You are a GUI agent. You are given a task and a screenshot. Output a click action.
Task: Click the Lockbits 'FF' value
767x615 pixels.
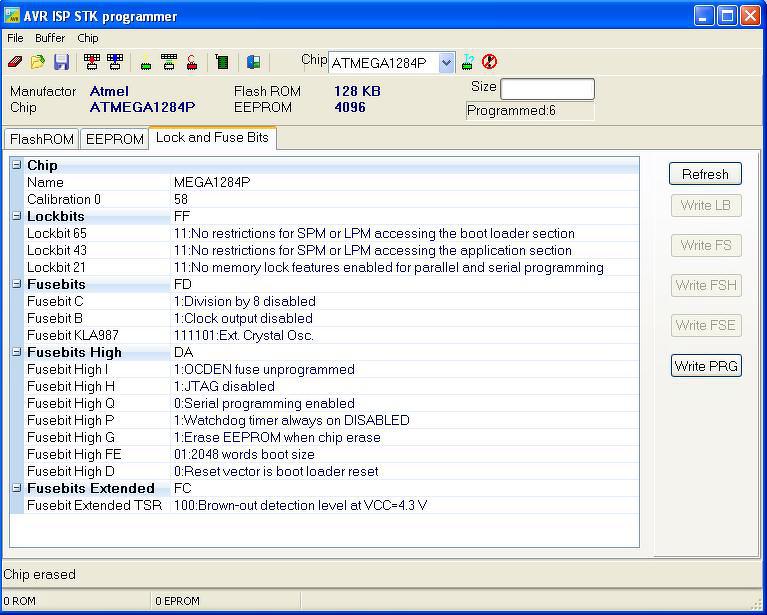(x=181, y=216)
